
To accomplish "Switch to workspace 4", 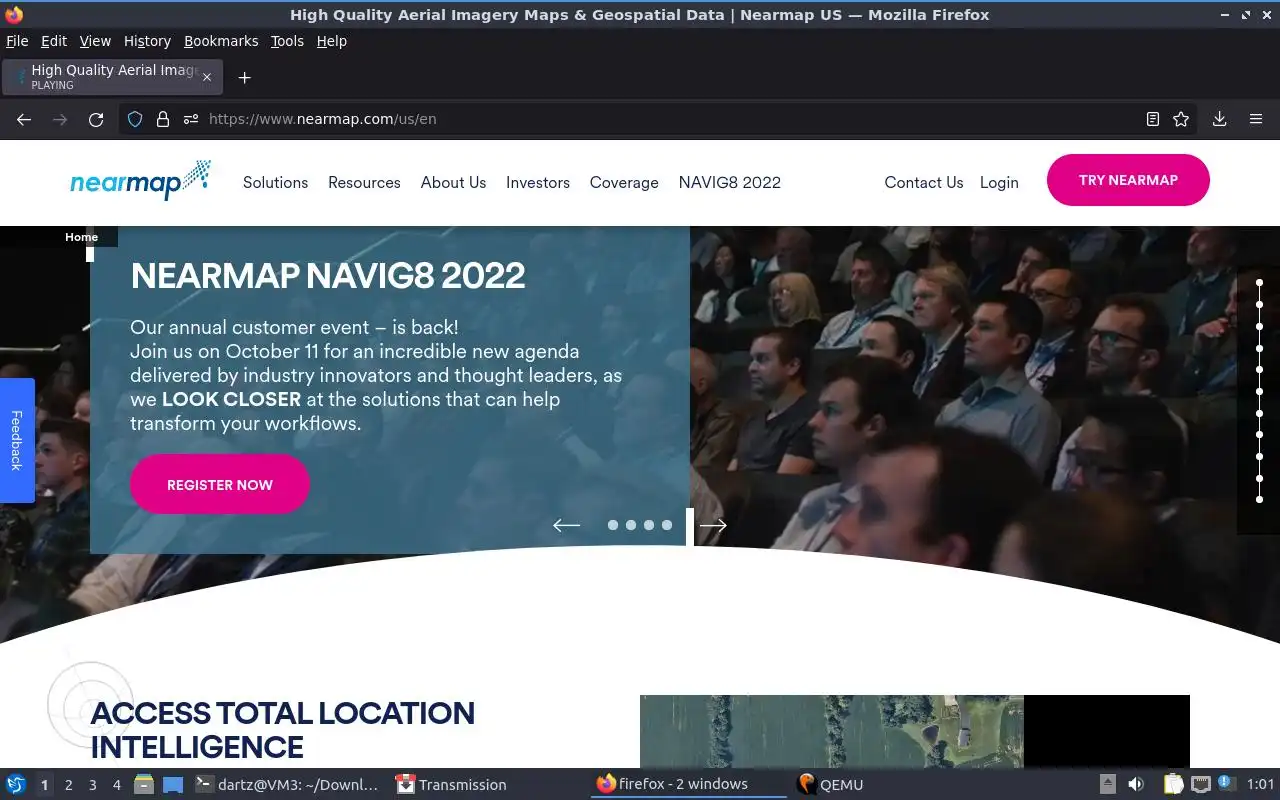I will [x=116, y=785].
